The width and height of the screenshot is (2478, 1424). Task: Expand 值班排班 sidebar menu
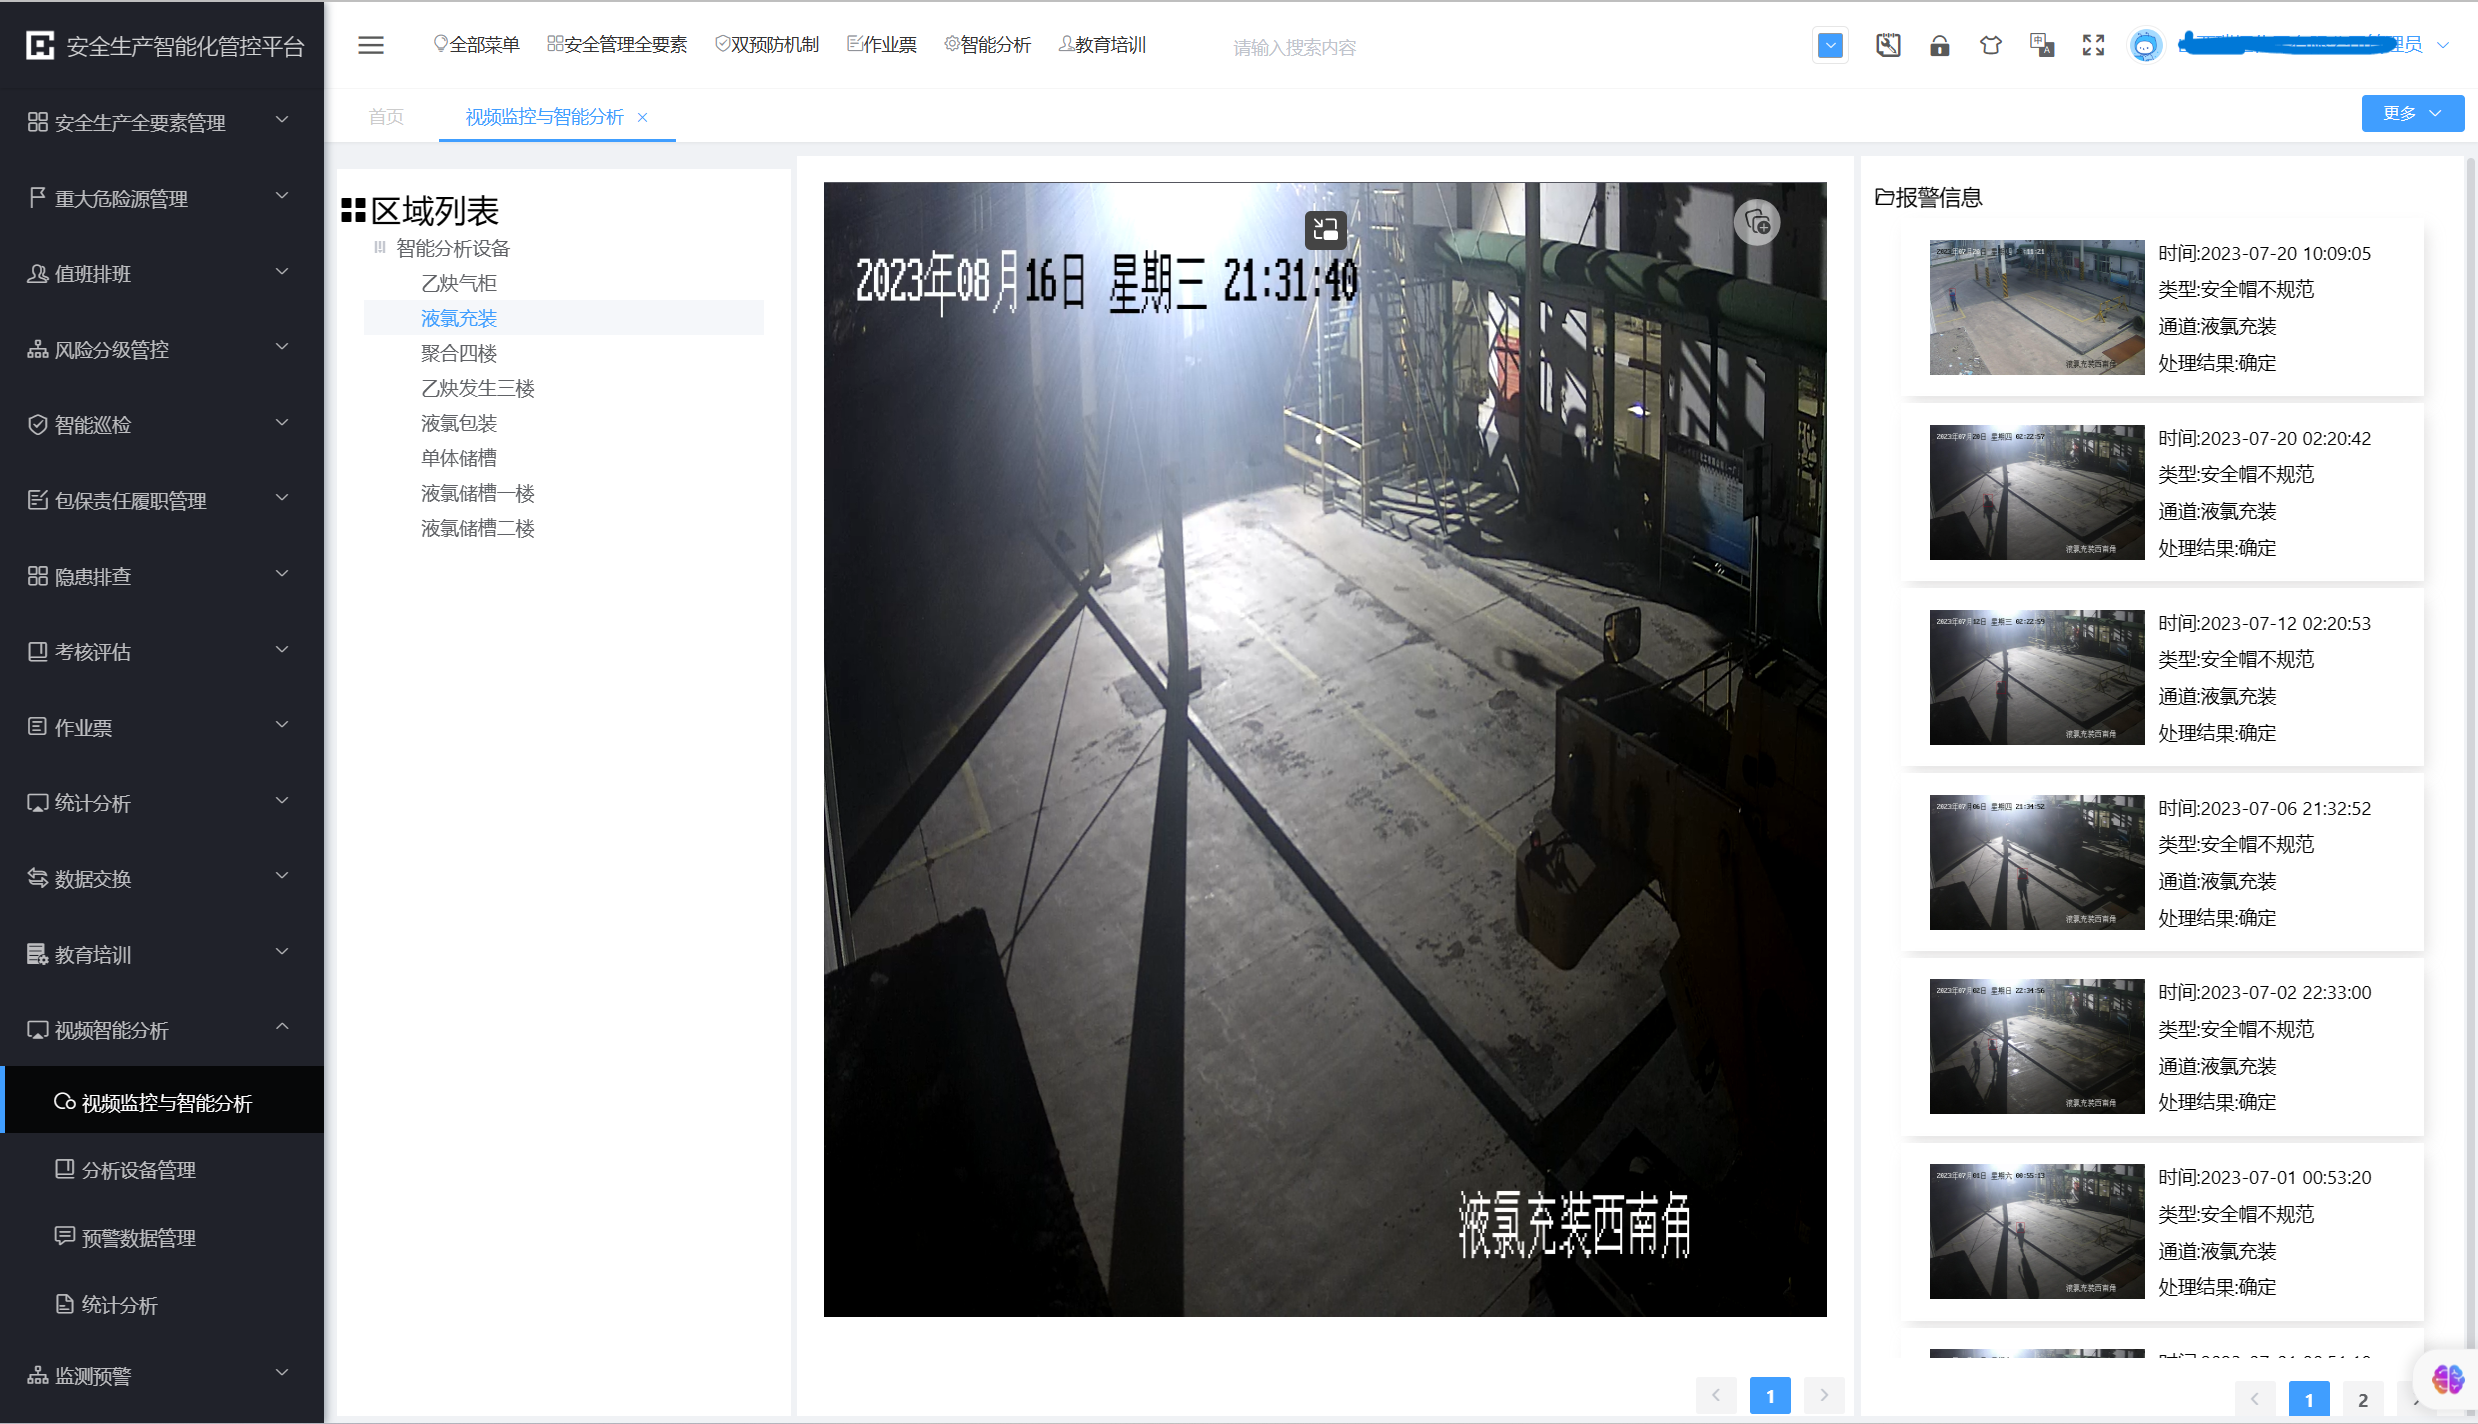(162, 273)
